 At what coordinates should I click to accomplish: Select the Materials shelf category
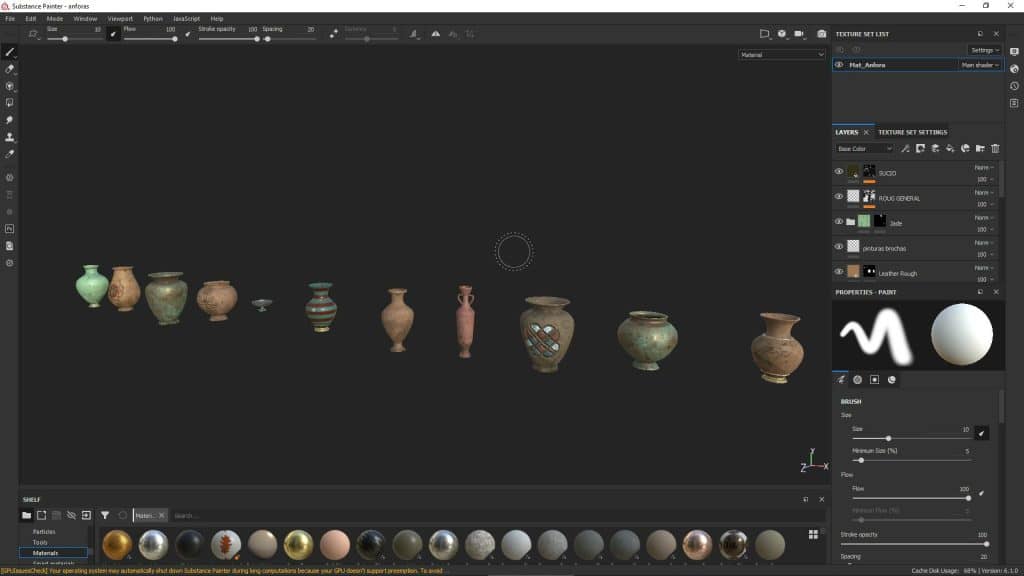54,553
